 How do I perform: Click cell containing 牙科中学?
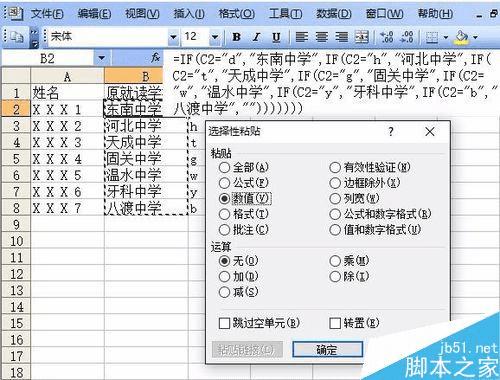coord(146,192)
